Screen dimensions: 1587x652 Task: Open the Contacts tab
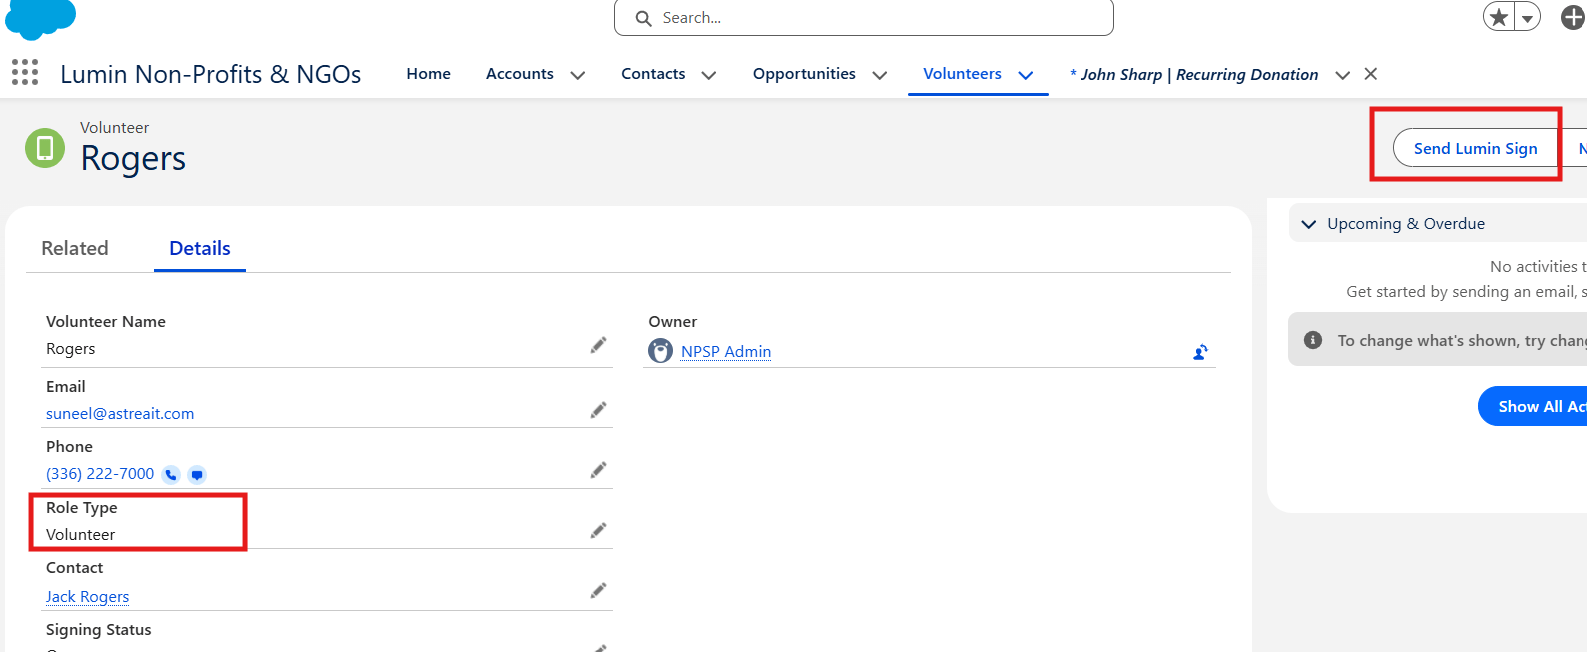point(653,74)
